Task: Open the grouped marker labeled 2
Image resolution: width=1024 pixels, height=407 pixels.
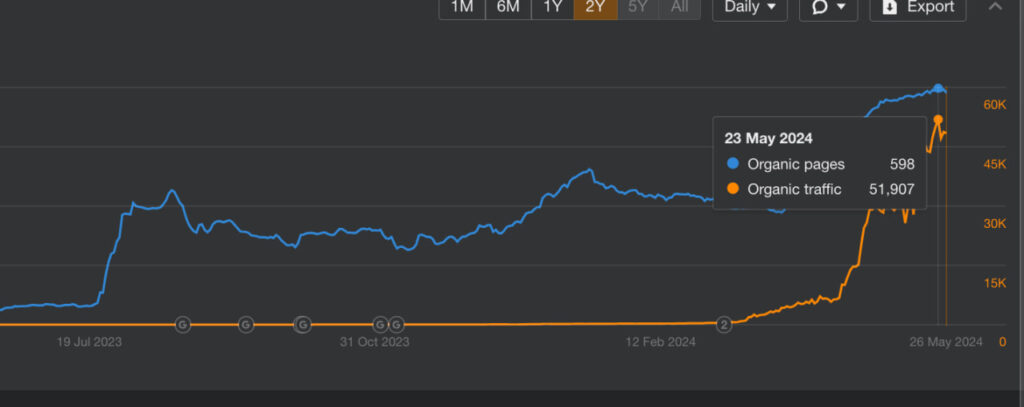Action: point(725,324)
